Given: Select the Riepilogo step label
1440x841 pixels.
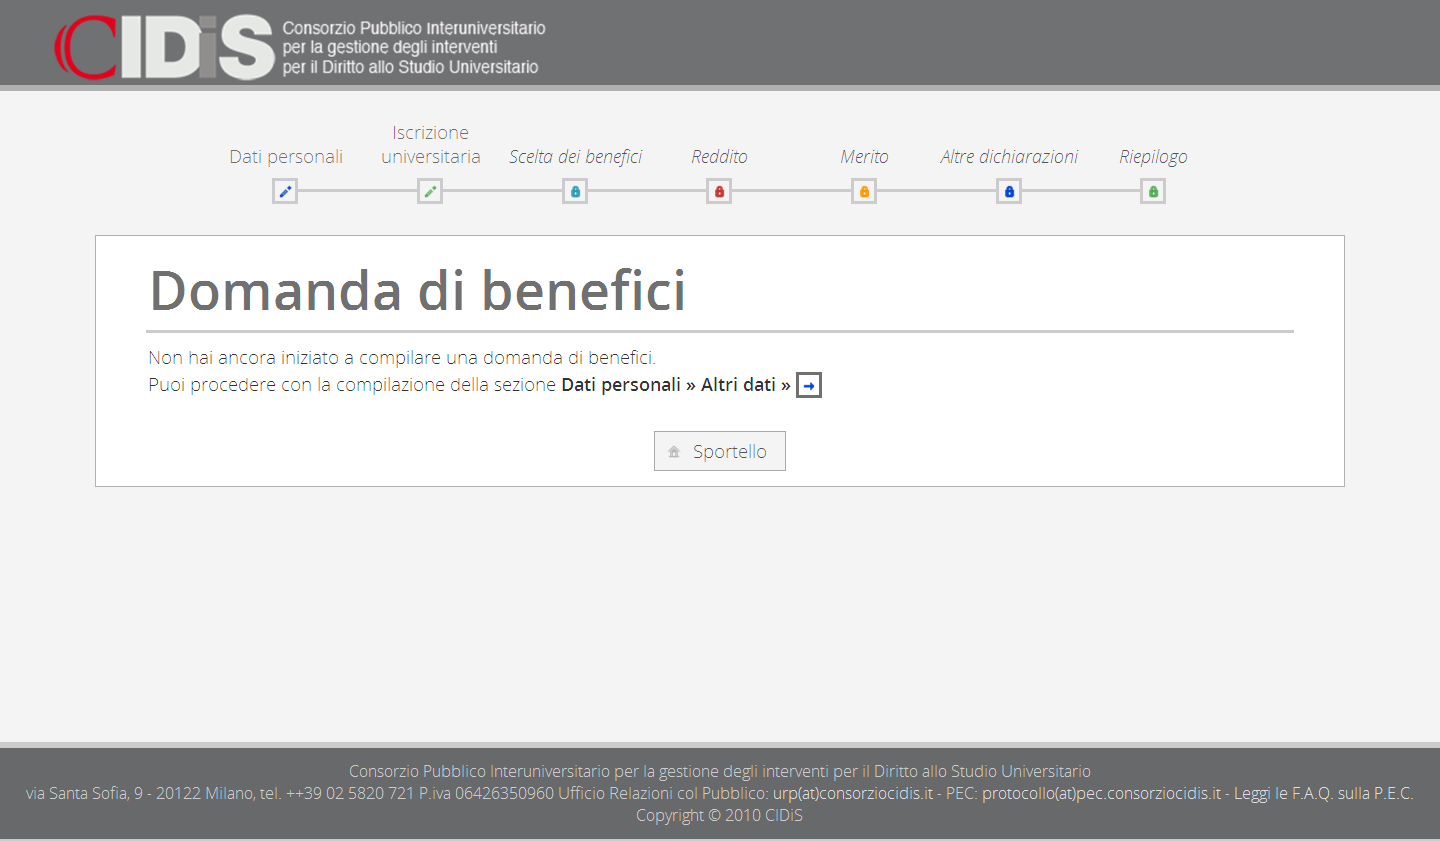Looking at the screenshot, I should (1153, 157).
